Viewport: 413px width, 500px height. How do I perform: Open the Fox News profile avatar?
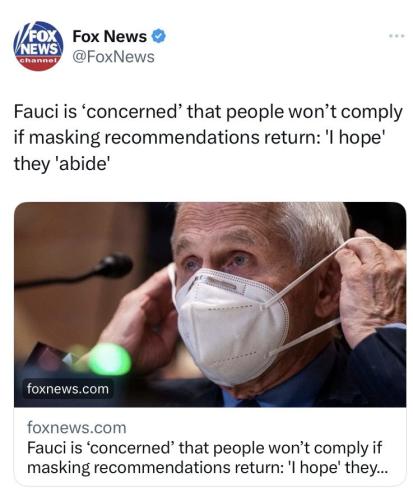(38, 46)
